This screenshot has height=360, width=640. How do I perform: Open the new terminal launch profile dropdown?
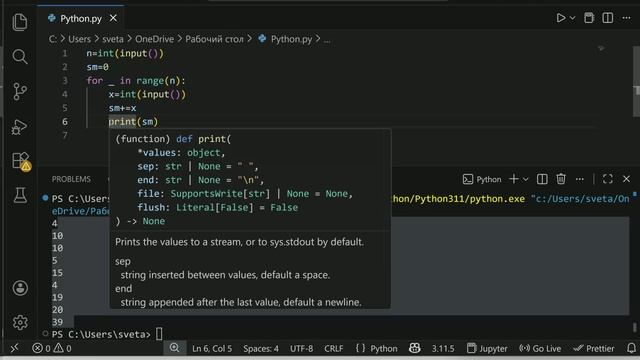[x=526, y=179]
